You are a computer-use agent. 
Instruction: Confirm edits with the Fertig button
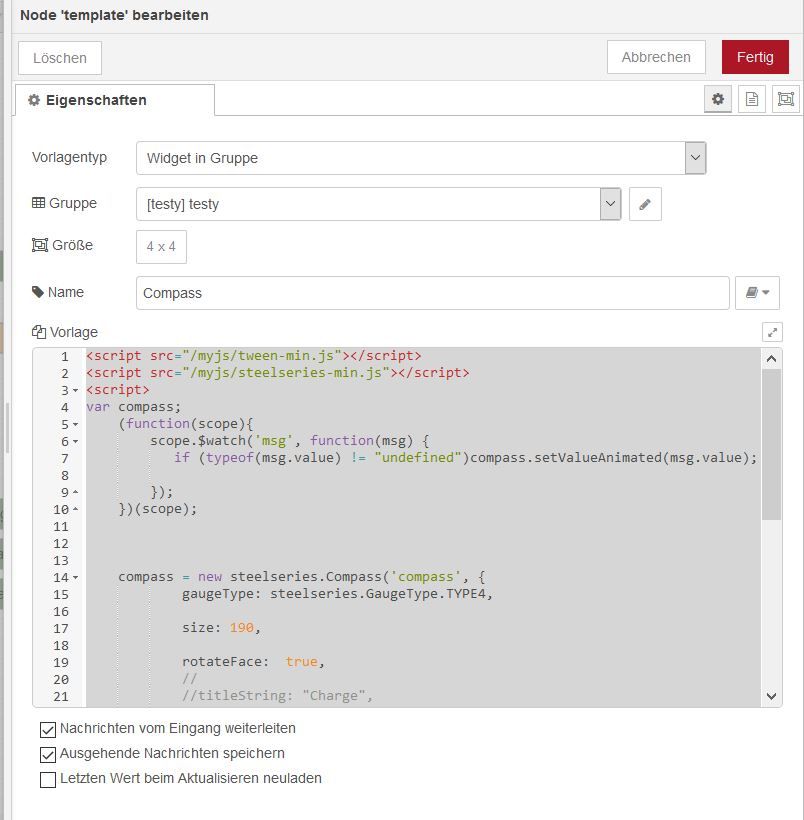click(x=755, y=57)
